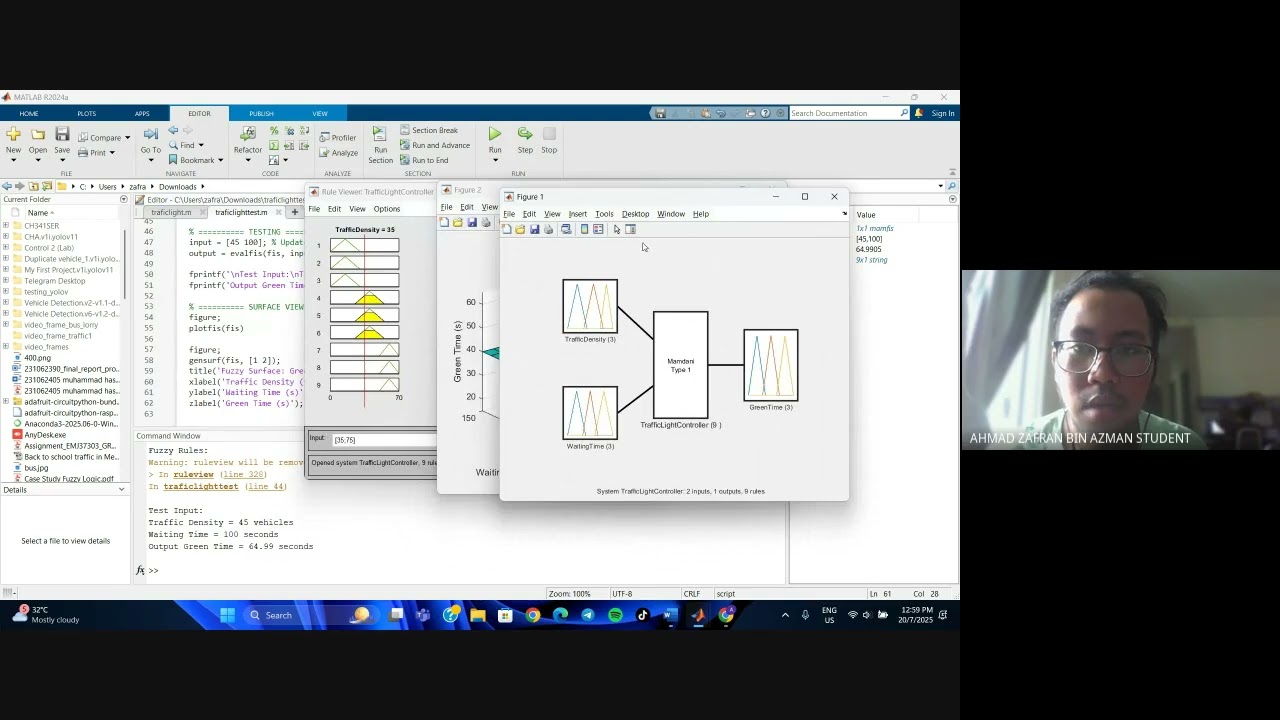
Task: Click Run and Advance
Action: pos(434,145)
